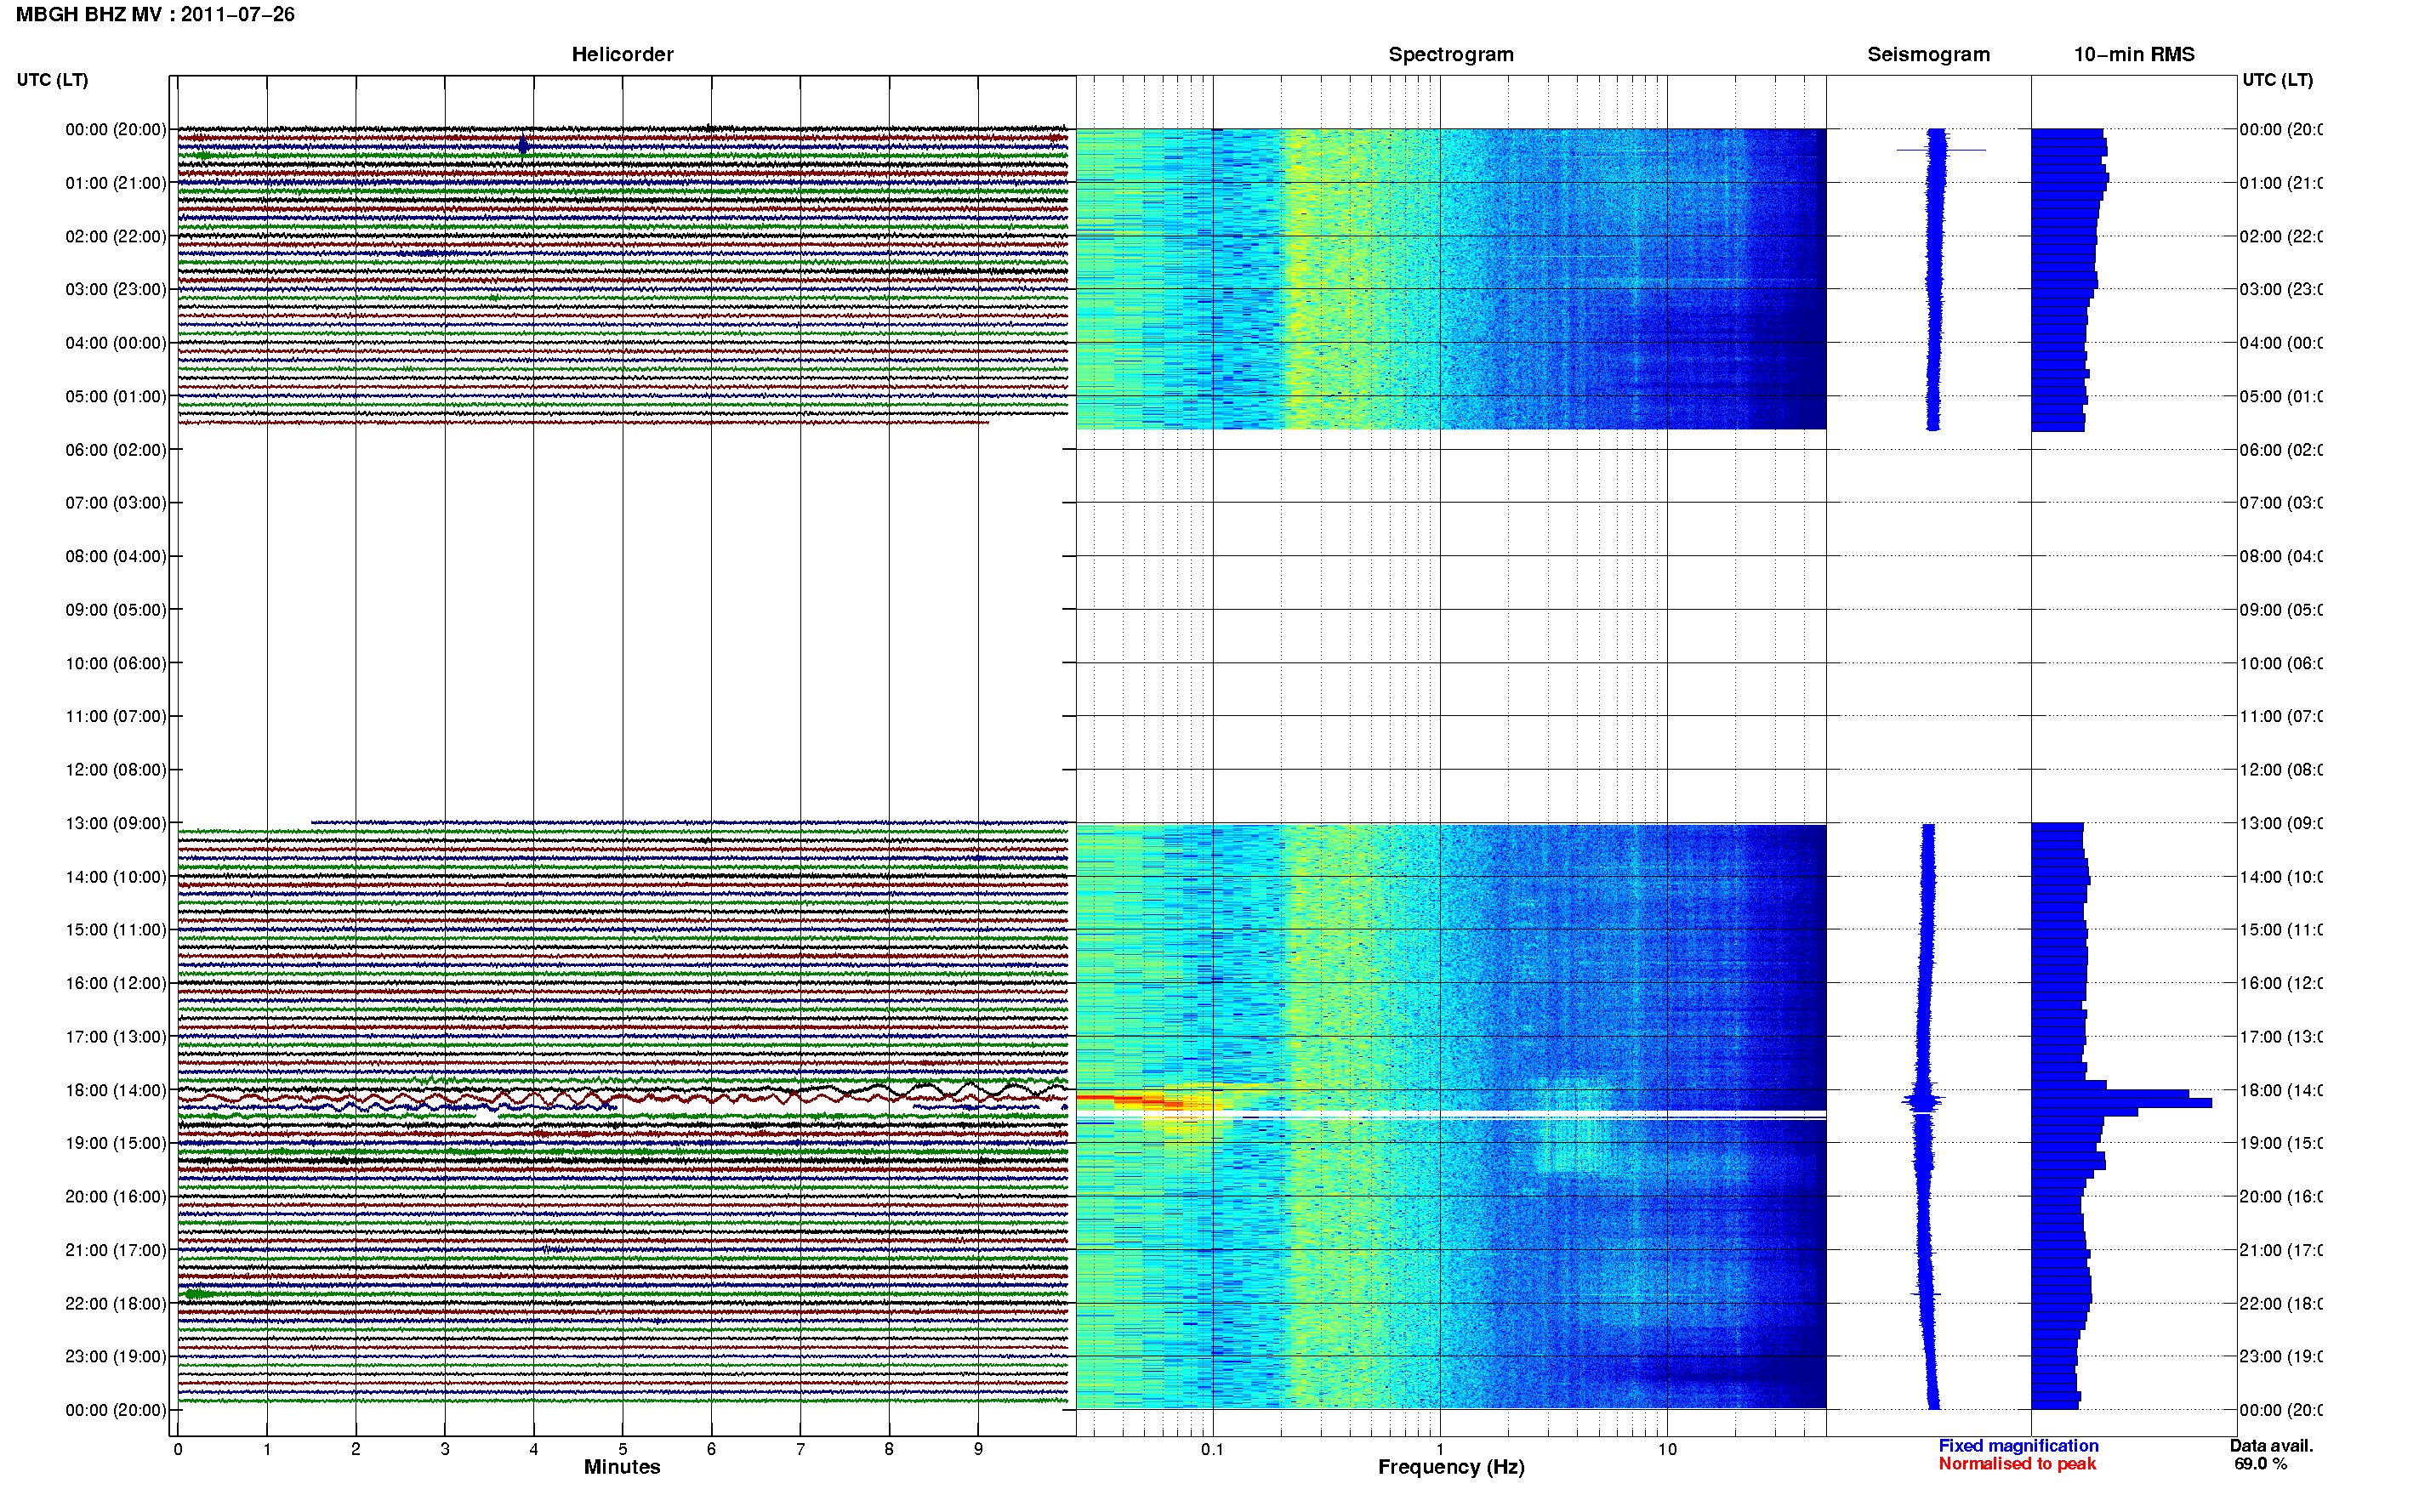Click the right-side 06:00 time label

point(2280,450)
